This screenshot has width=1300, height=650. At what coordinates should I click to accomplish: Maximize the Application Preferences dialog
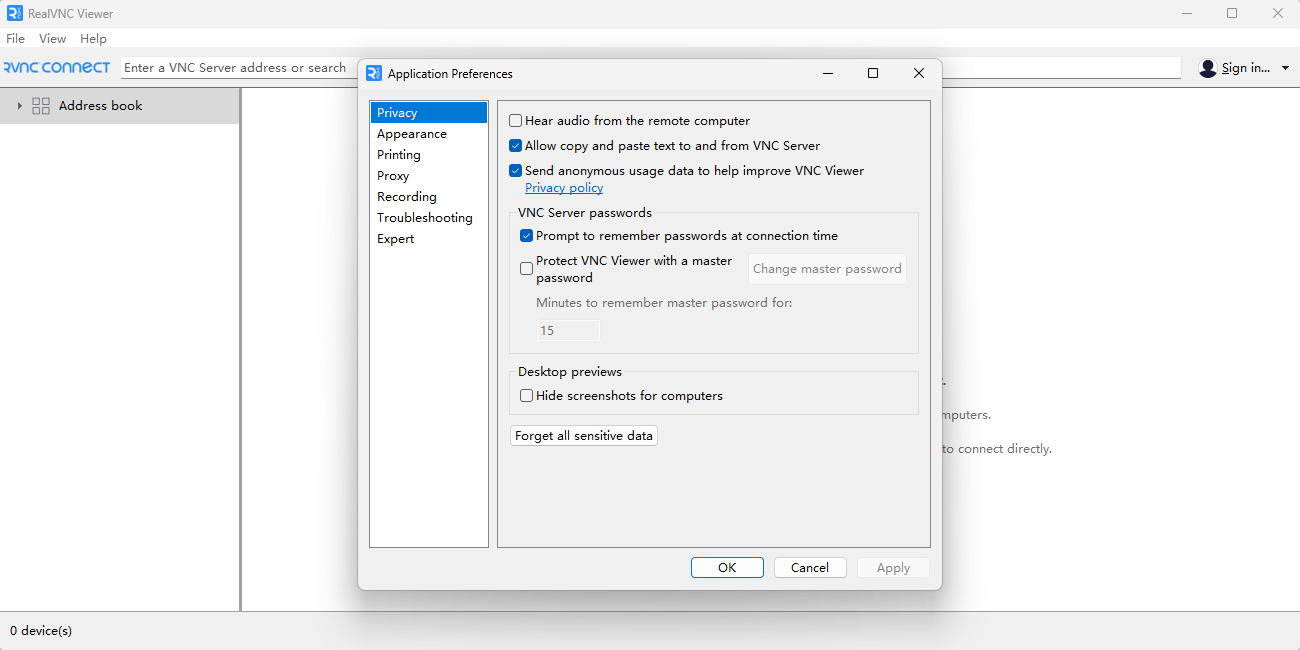tap(872, 73)
